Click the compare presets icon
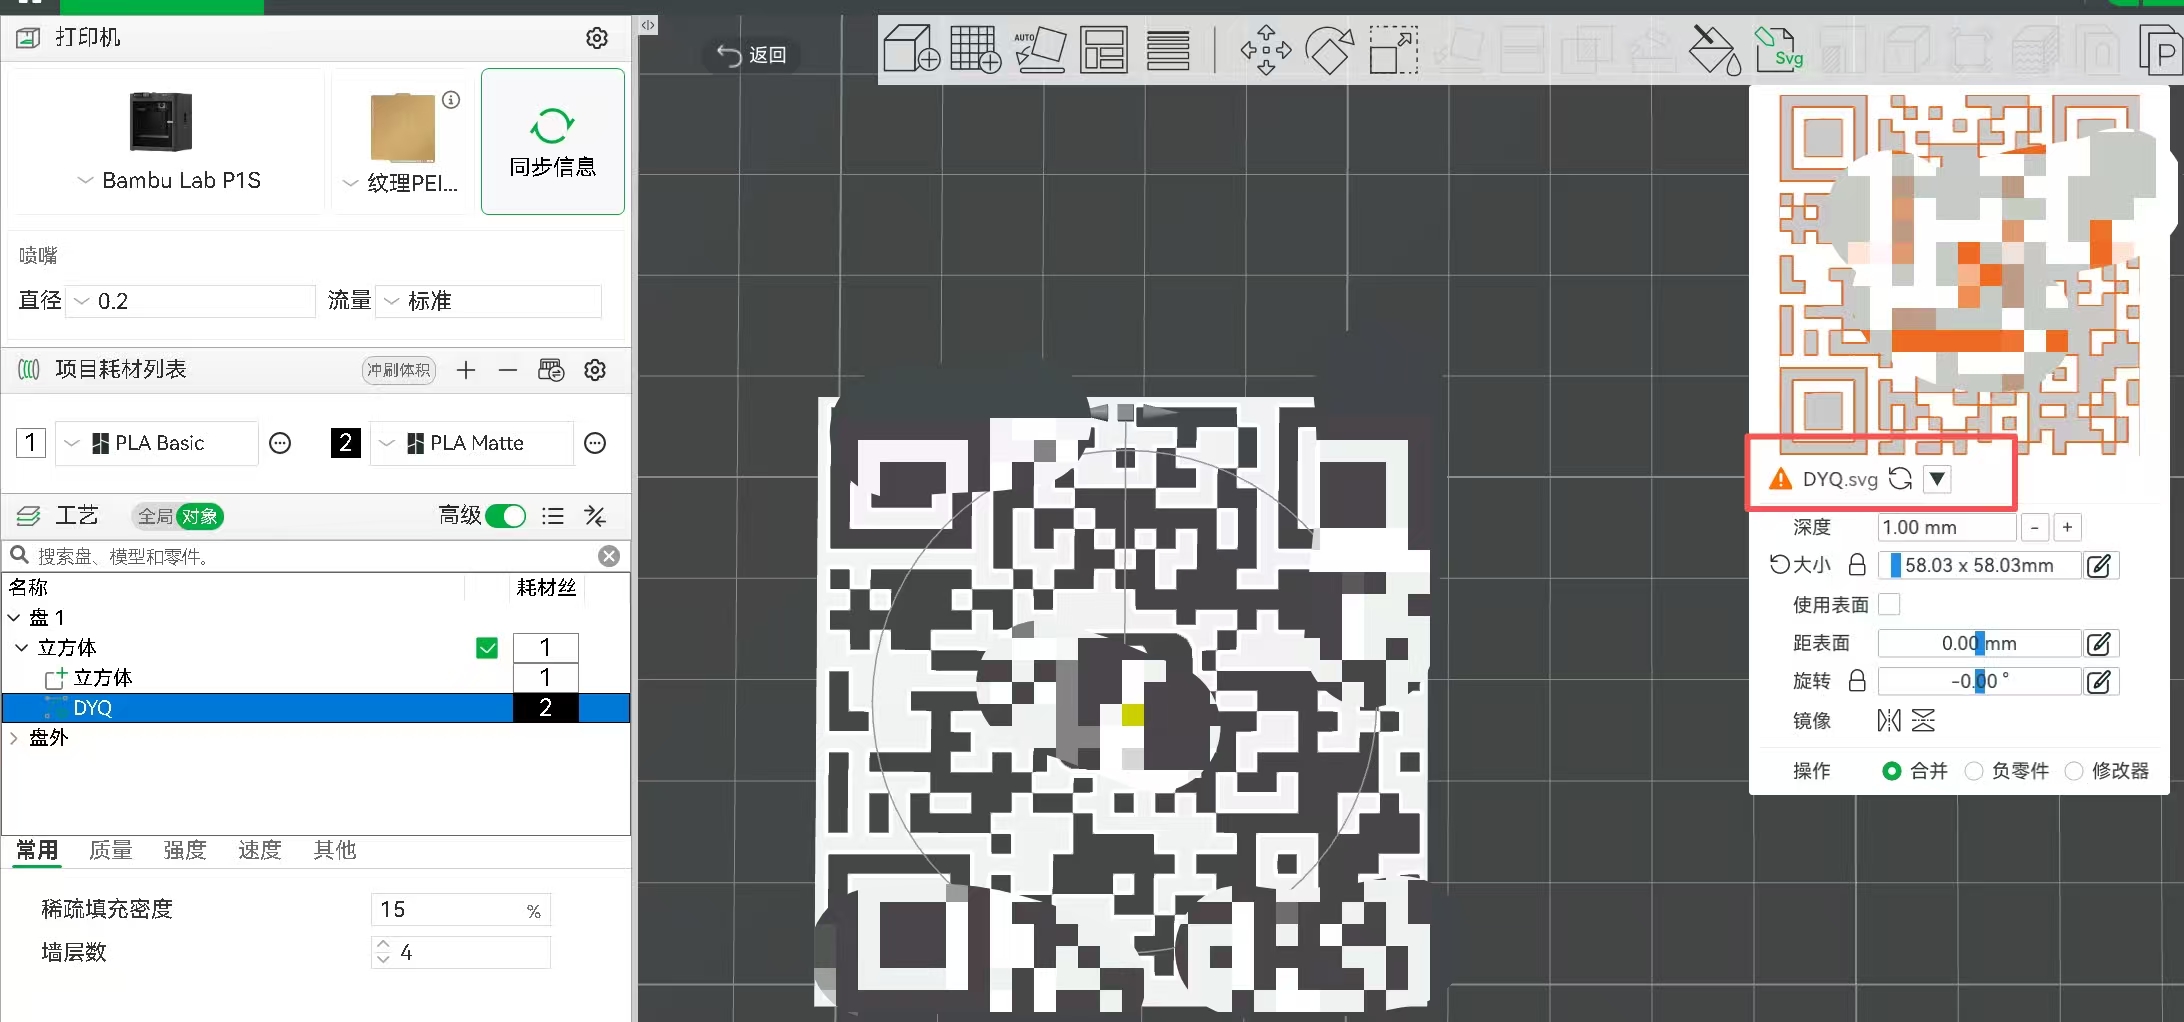 pos(595,516)
